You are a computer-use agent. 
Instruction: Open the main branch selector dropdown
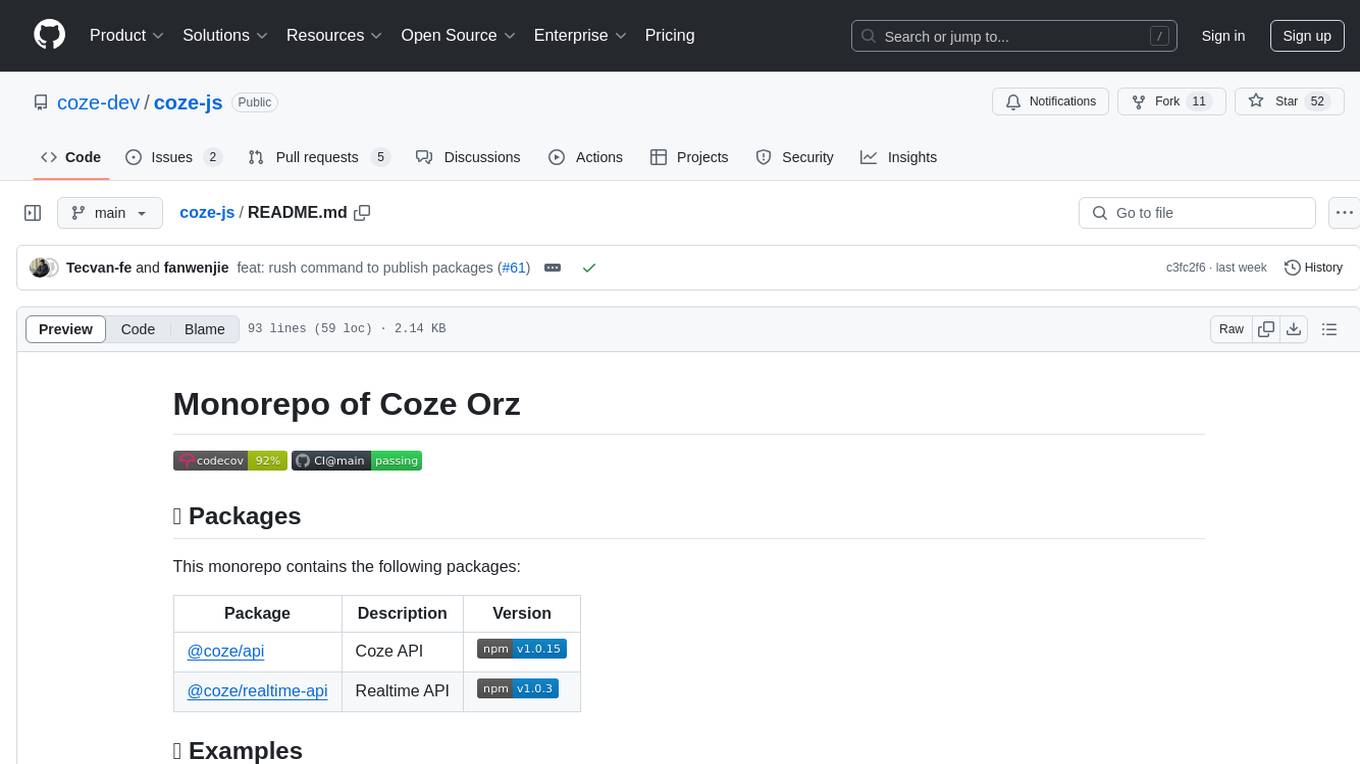click(109, 213)
